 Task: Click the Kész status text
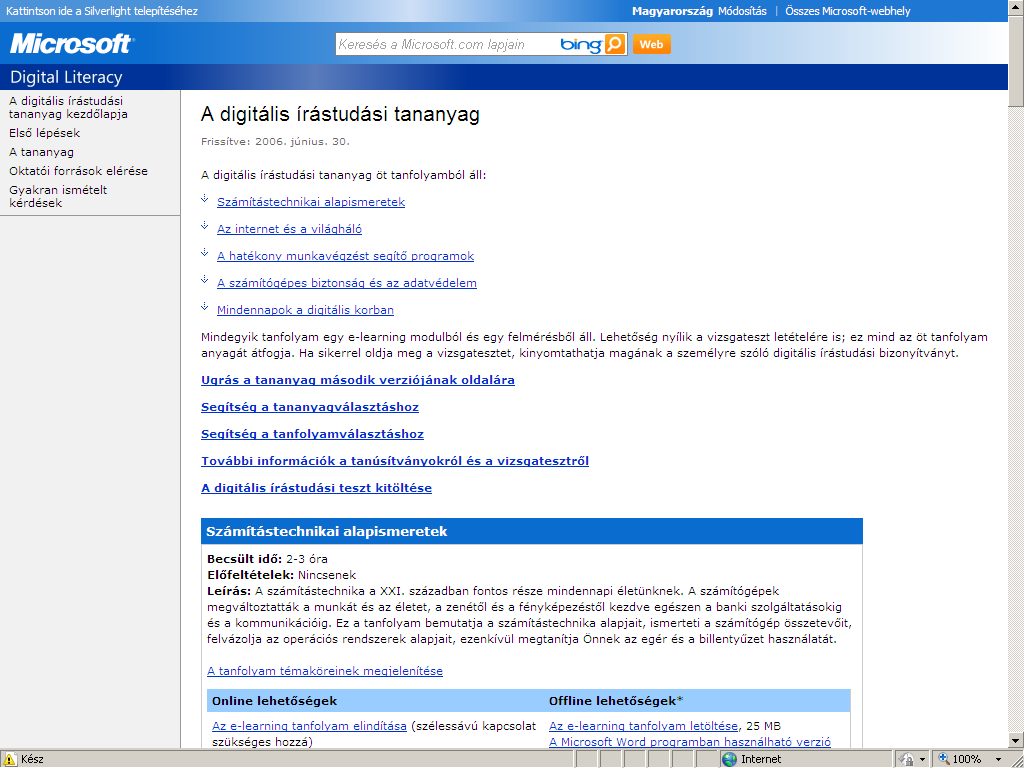pyautogui.click(x=32, y=759)
